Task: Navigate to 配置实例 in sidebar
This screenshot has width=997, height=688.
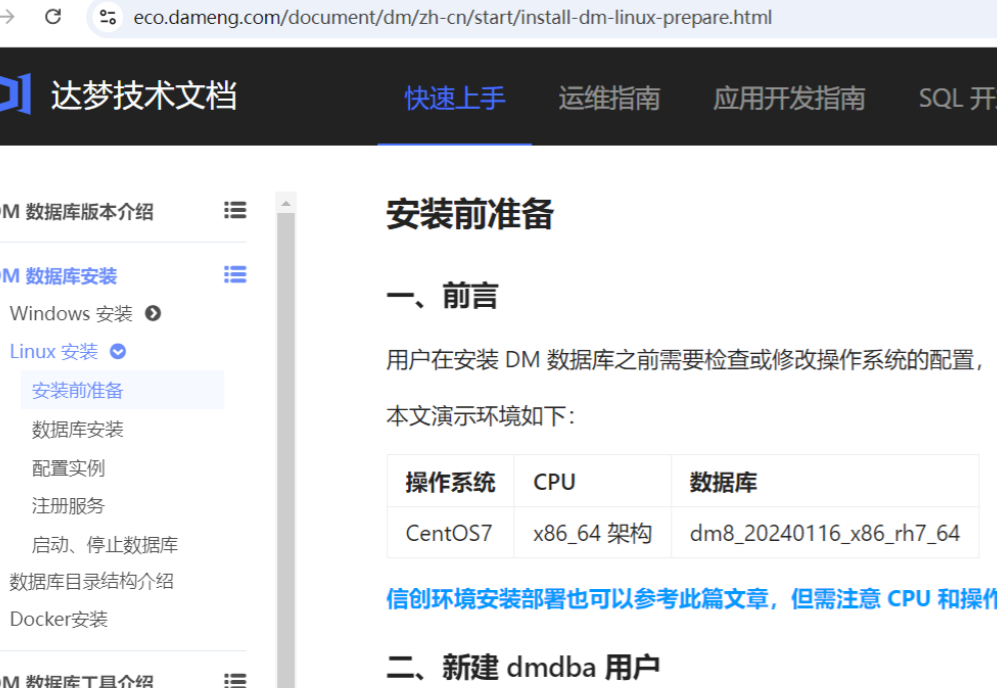Action: 68,468
